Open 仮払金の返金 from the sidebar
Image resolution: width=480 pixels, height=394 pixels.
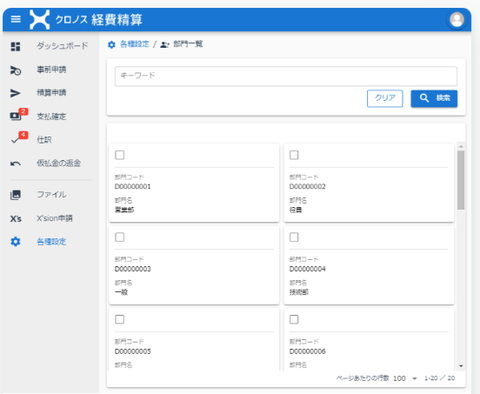click(x=59, y=163)
